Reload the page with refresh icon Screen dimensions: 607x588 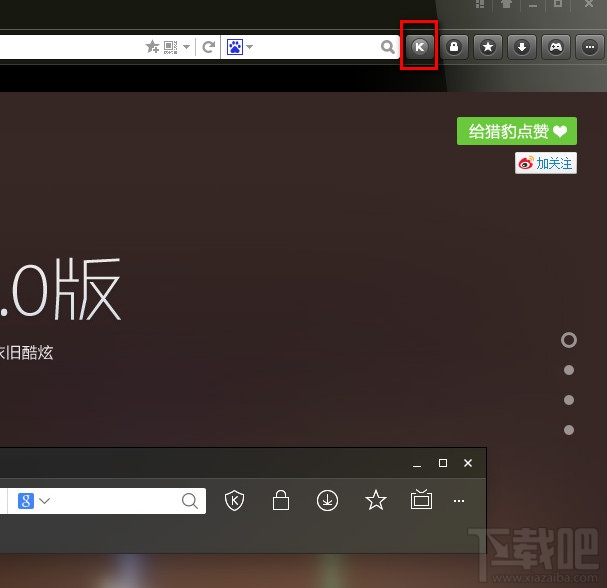click(x=209, y=47)
